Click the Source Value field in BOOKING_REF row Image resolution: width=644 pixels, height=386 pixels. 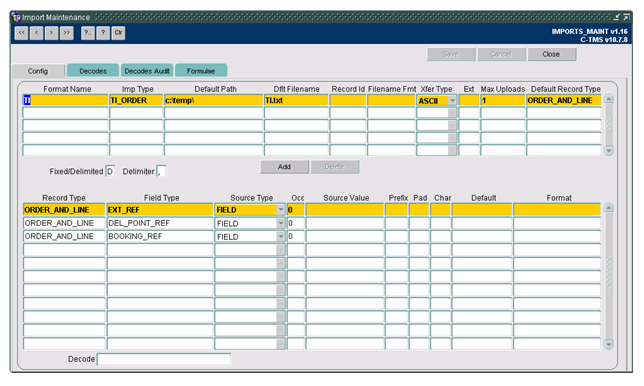click(345, 236)
